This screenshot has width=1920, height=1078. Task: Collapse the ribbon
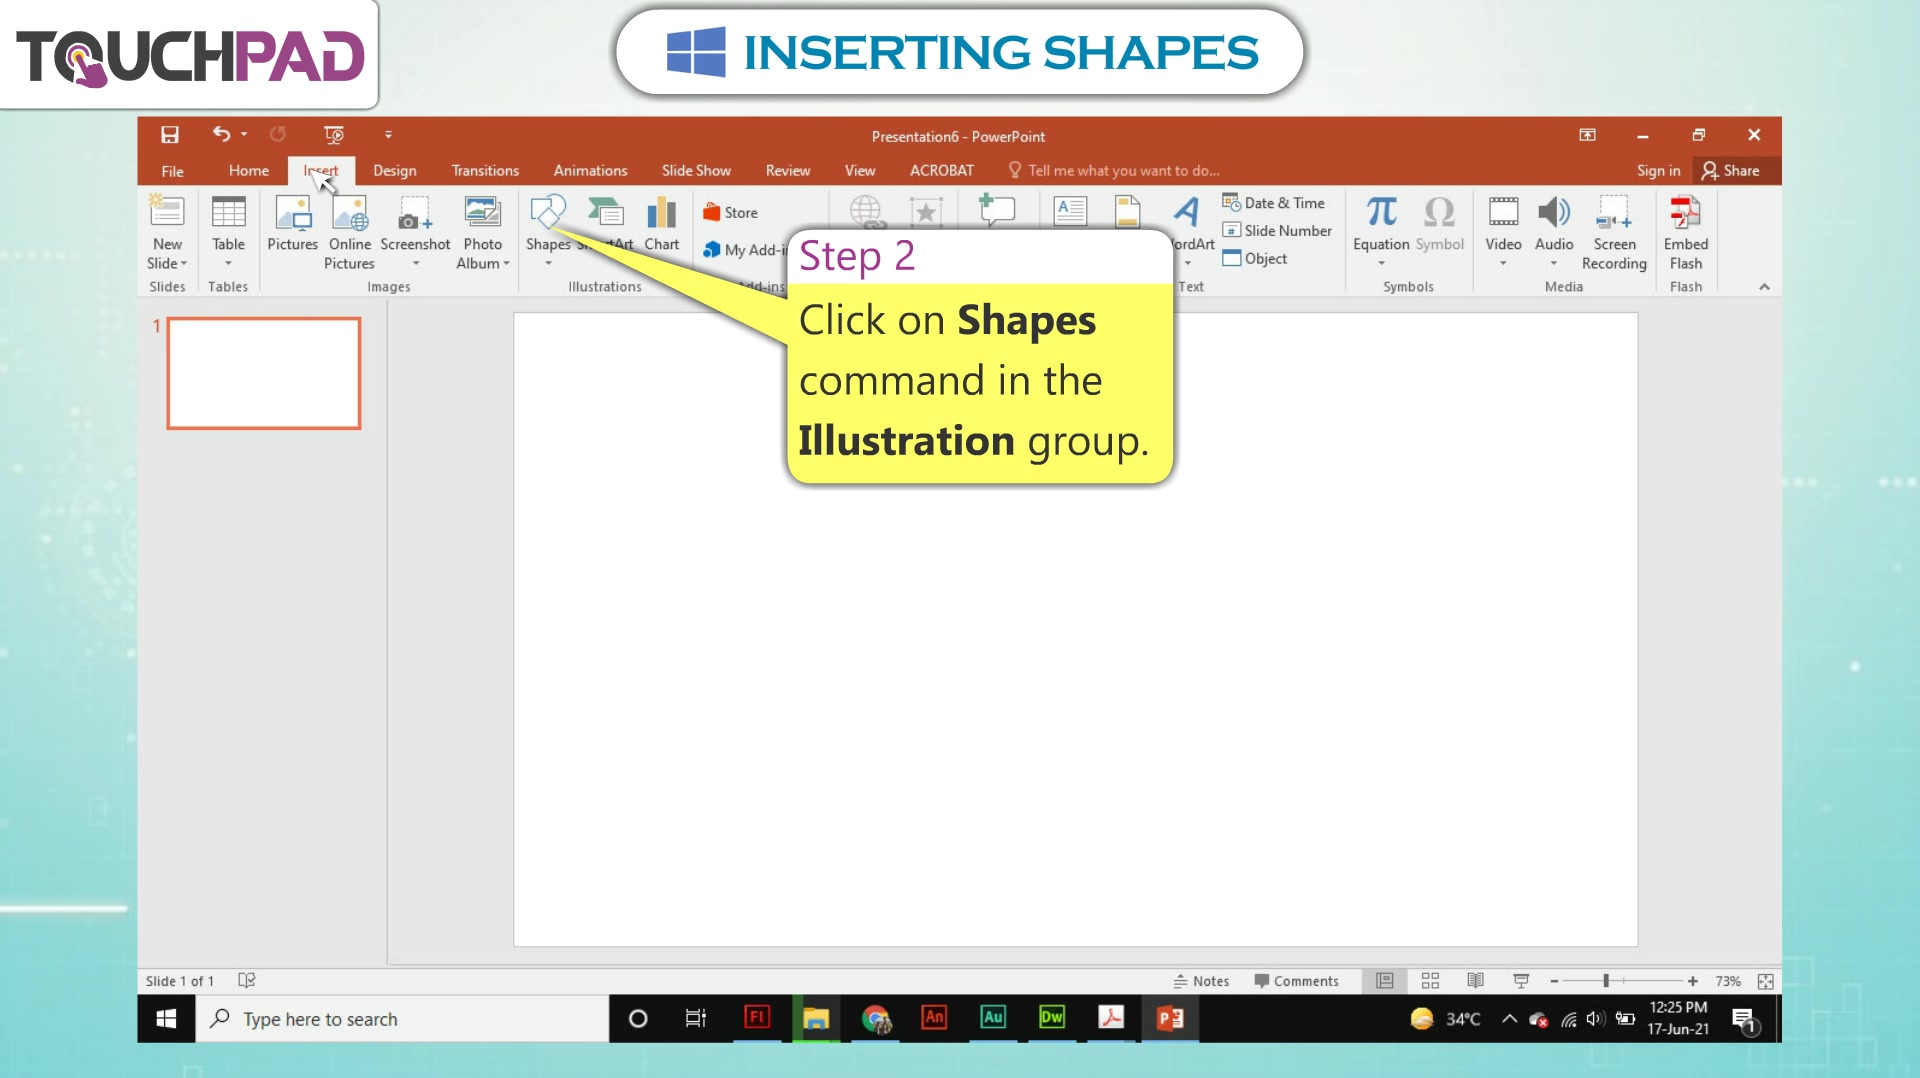click(1764, 287)
